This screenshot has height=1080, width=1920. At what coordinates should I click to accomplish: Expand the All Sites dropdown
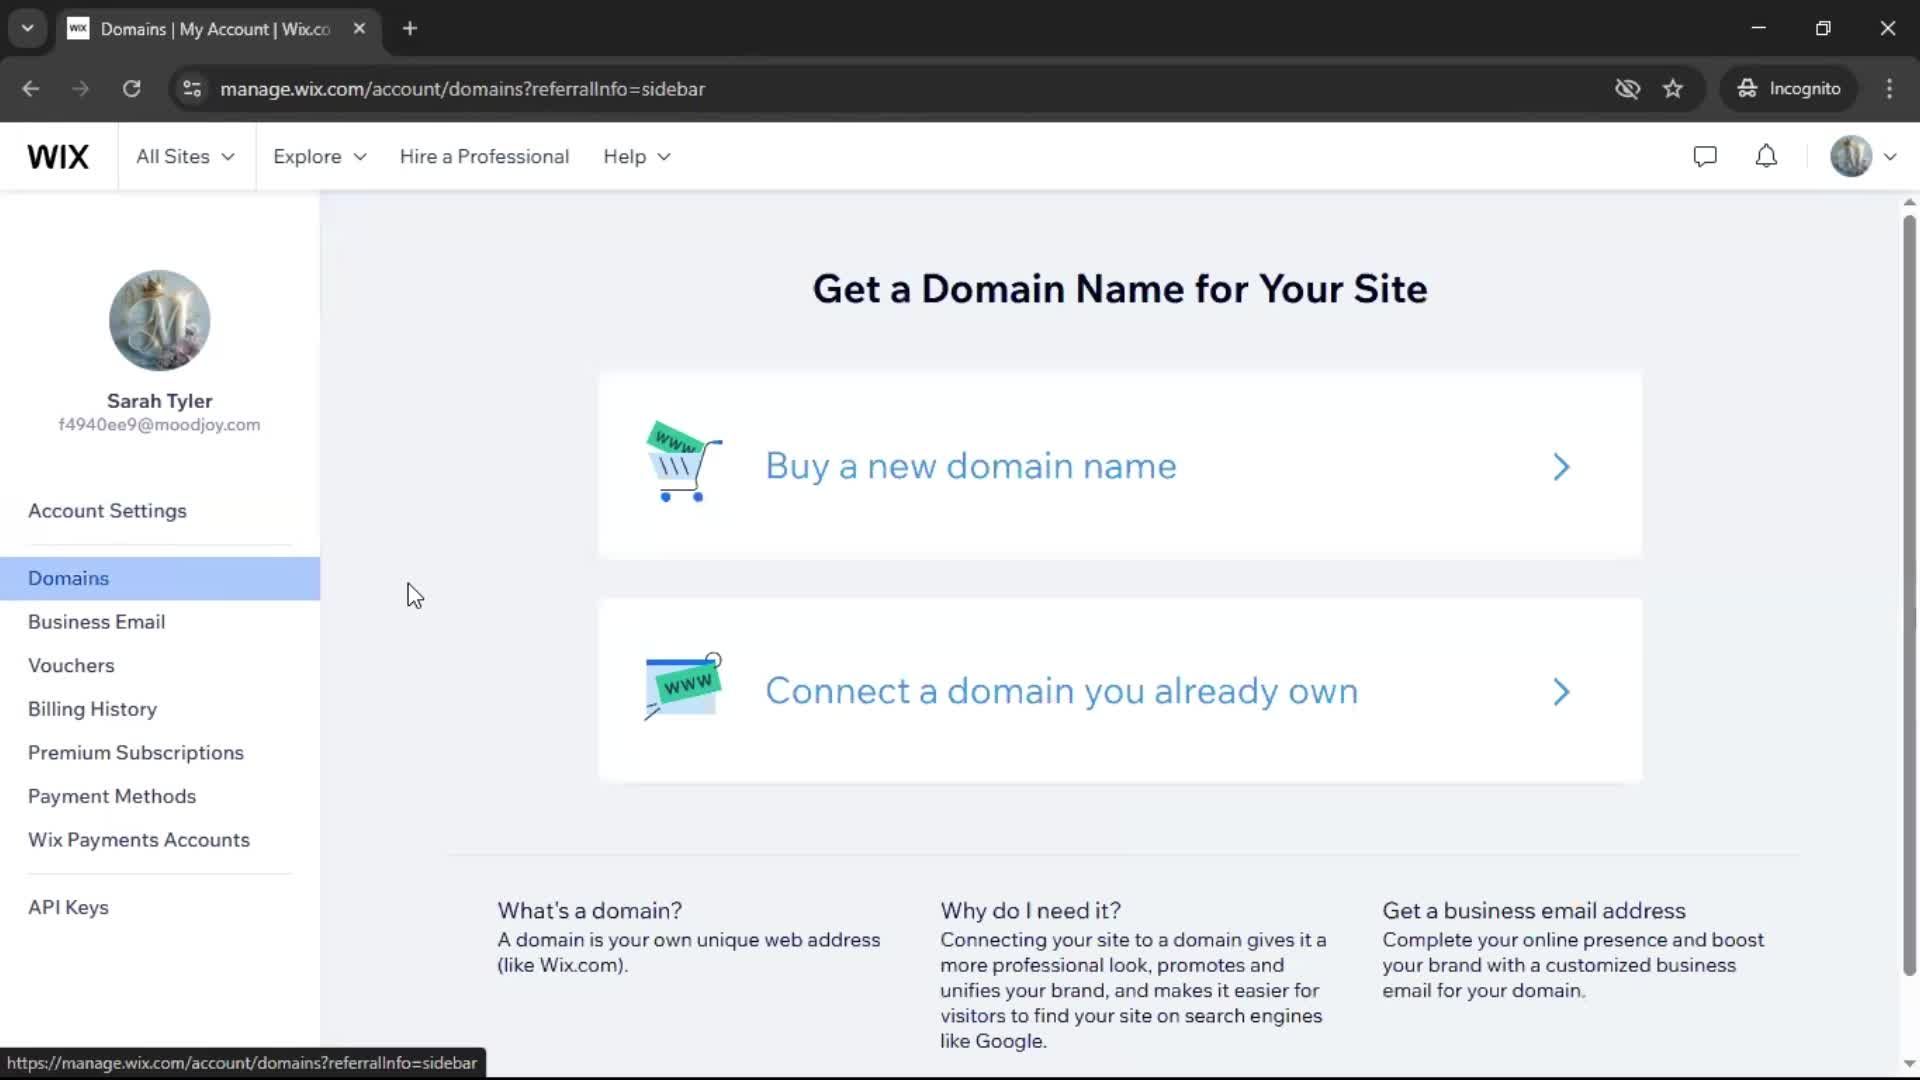coord(185,157)
